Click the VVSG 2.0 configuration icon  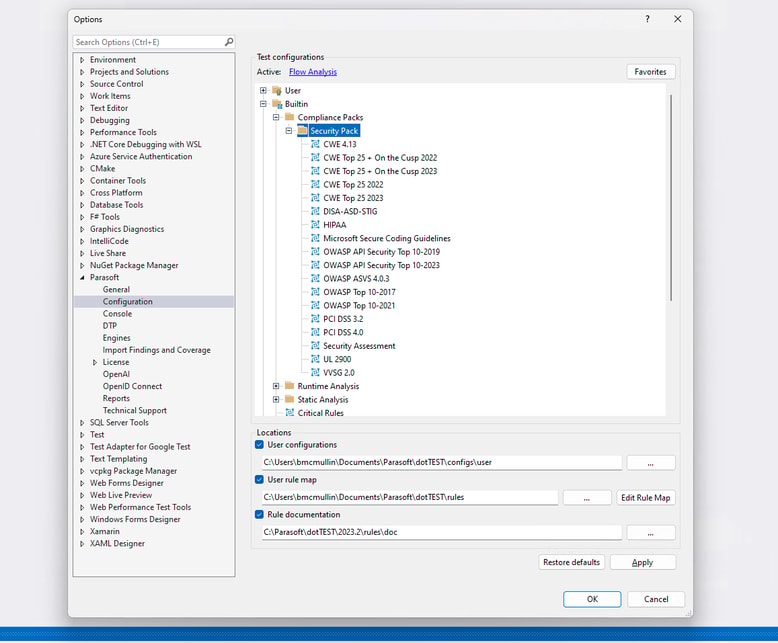pos(315,372)
